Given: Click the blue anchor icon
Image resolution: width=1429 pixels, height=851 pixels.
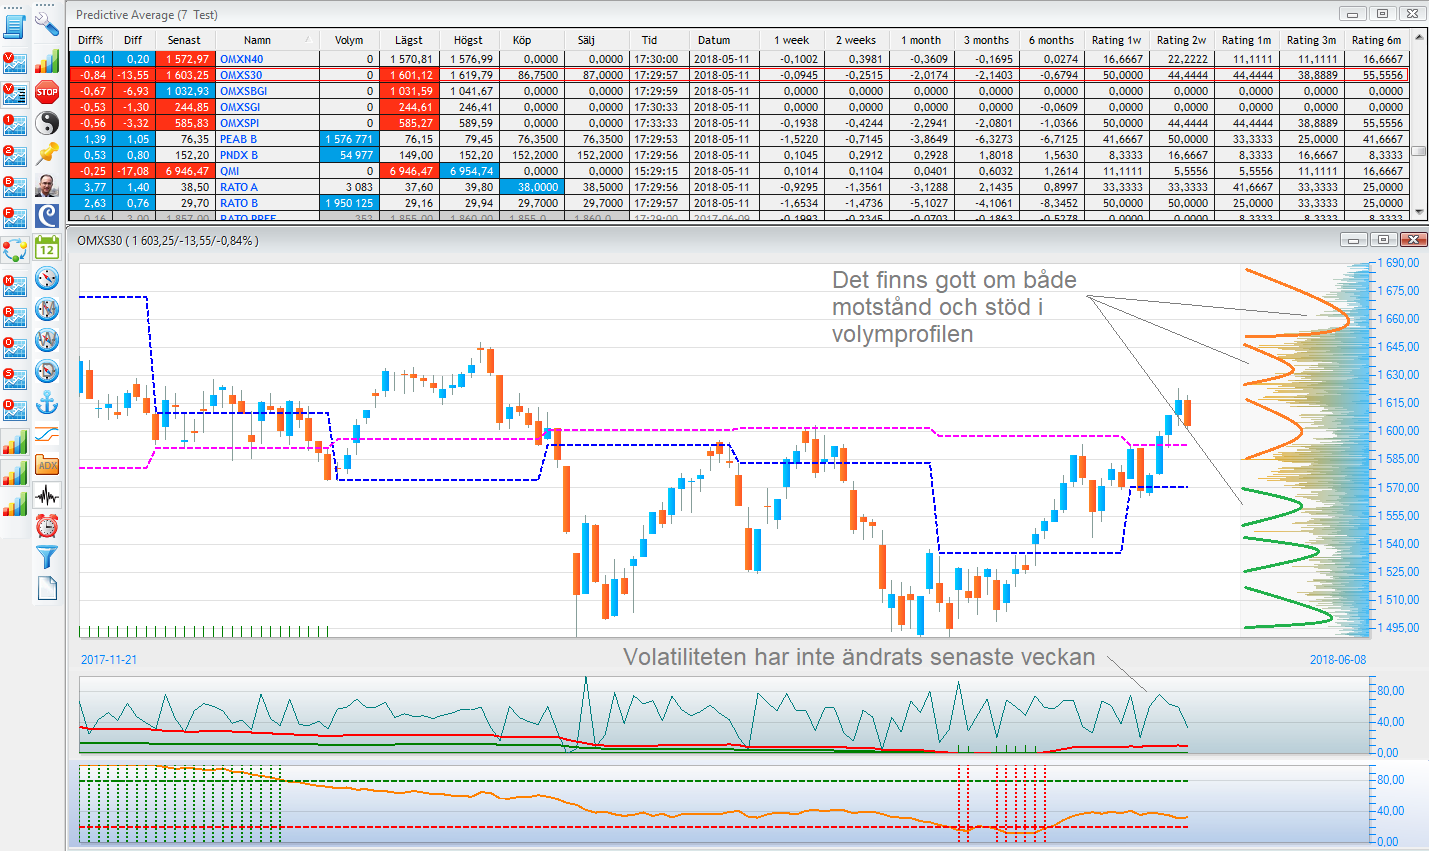Looking at the screenshot, I should pyautogui.click(x=47, y=403).
